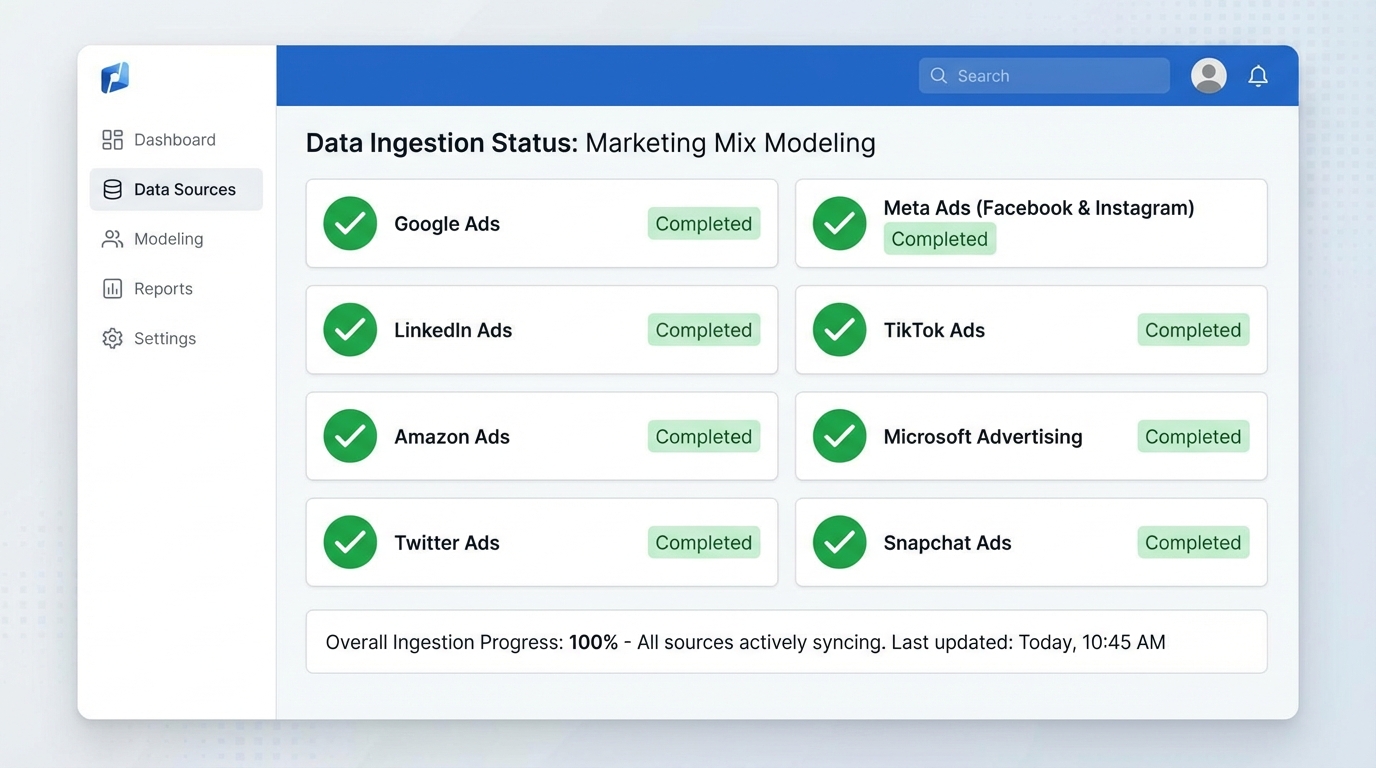Click TikTok Ads green checkmark
Image resolution: width=1376 pixels, height=768 pixels.
(x=839, y=330)
